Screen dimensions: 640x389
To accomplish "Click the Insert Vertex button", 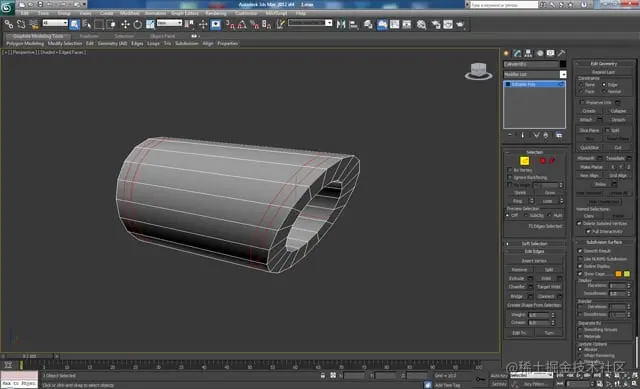I will tap(534, 261).
